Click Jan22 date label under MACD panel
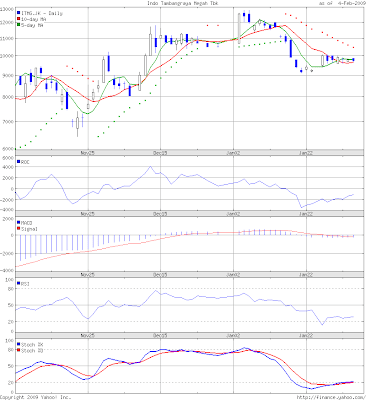Viewport: 366px width, 400px height. pyautogui.click(x=306, y=275)
